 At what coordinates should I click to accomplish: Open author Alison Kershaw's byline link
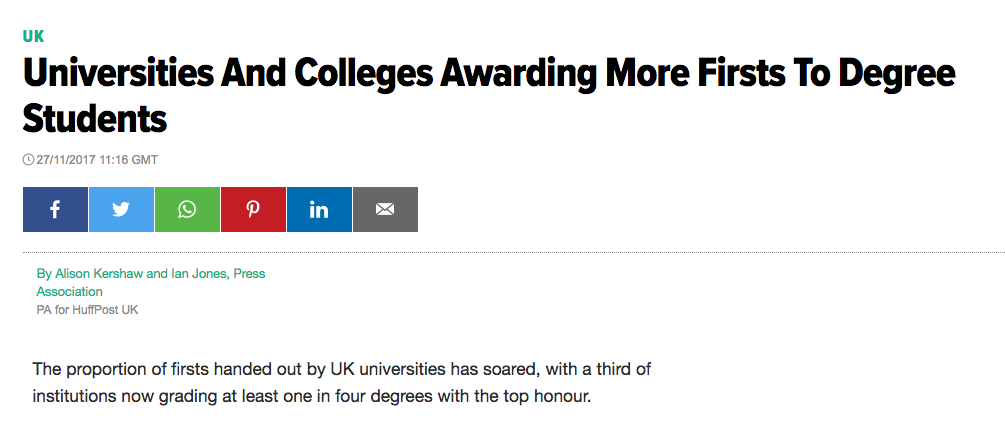[x=90, y=273]
